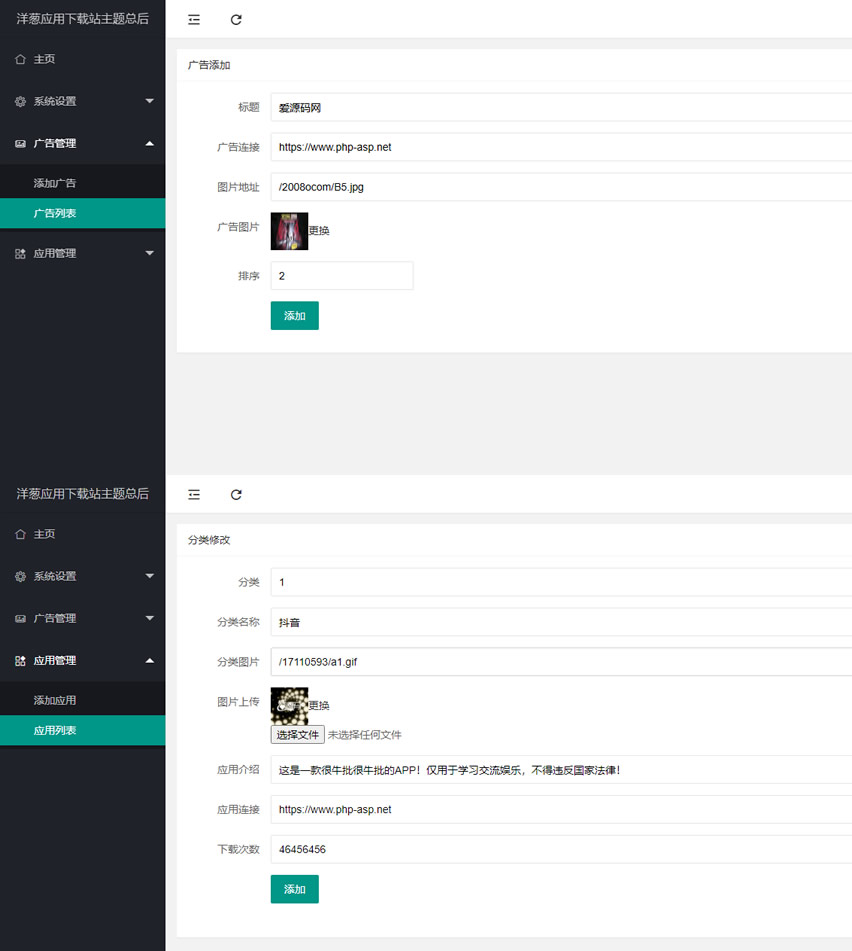
Task: Click the uploaded thumbnail next to 图片上传
Action: 289,705
